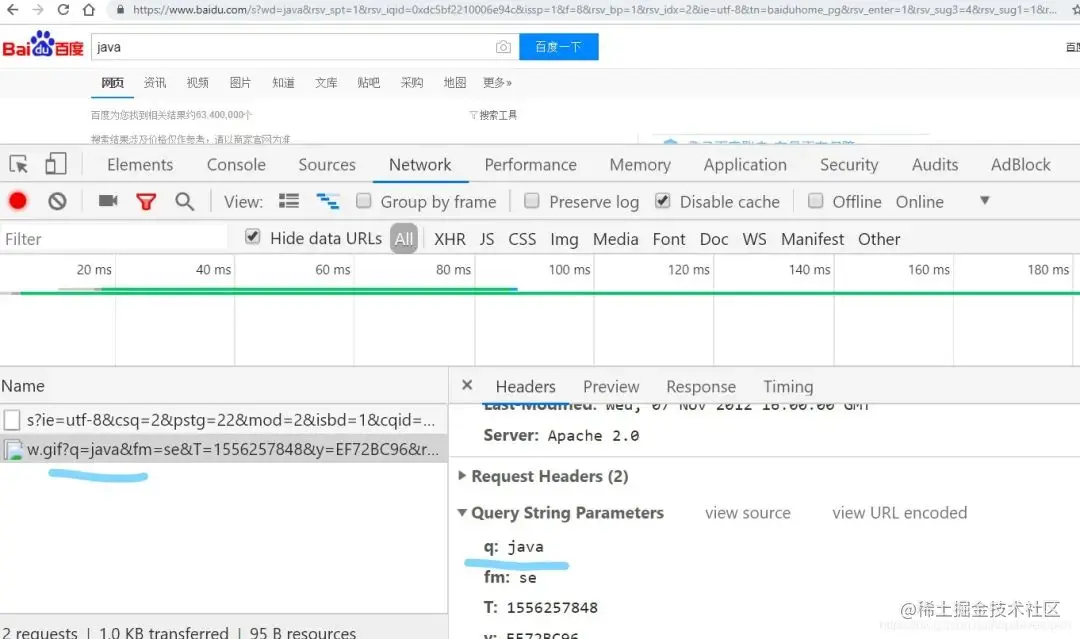Filter requests by Media

click(x=616, y=239)
